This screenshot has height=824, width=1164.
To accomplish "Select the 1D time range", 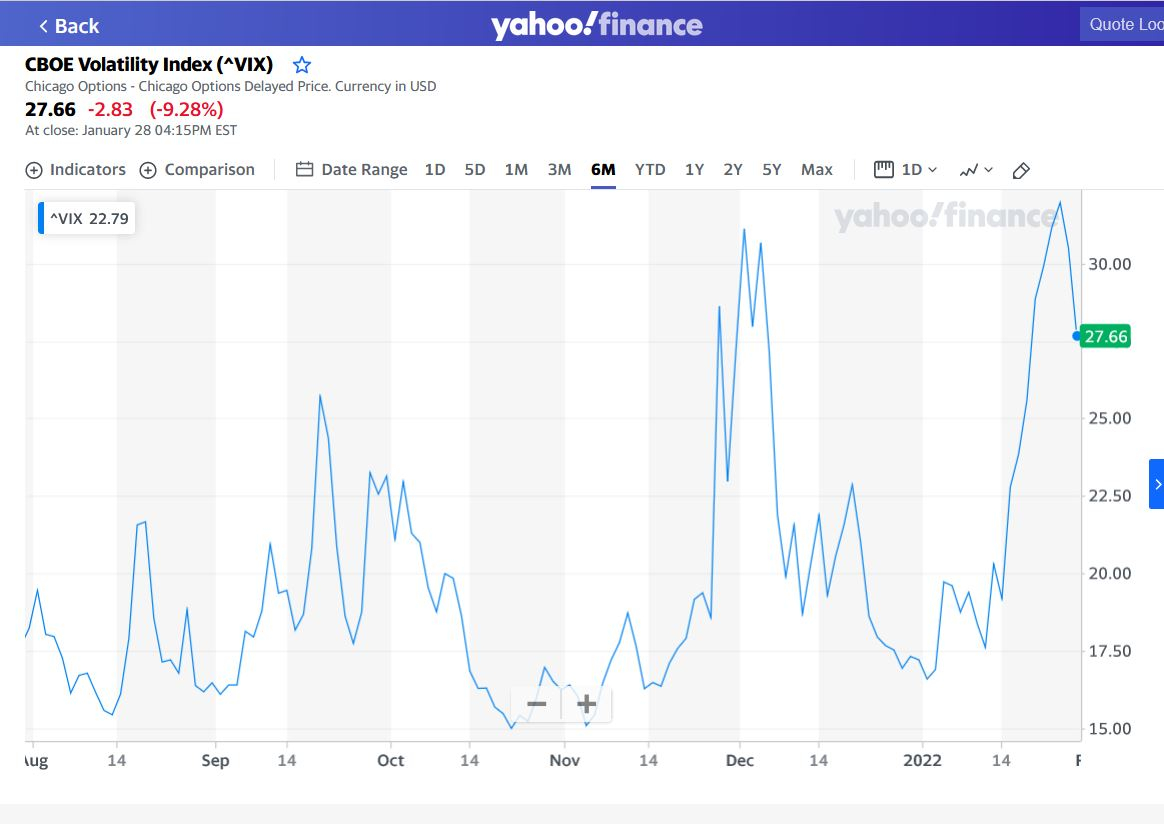I will (435, 170).
